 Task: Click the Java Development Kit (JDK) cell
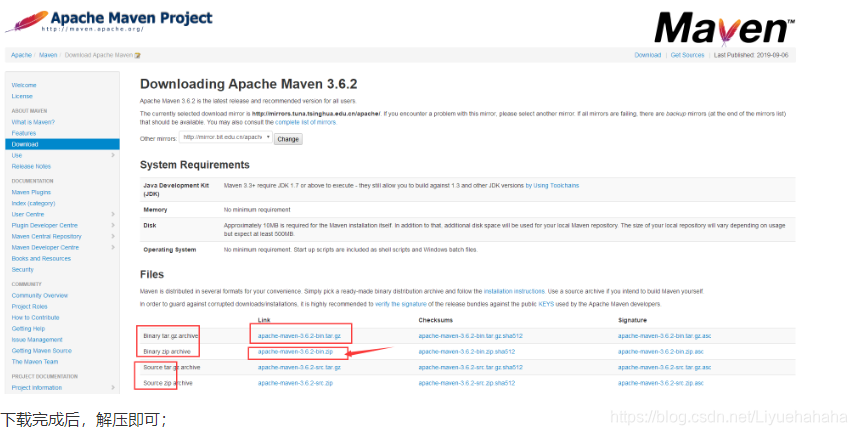pyautogui.click(x=176, y=190)
